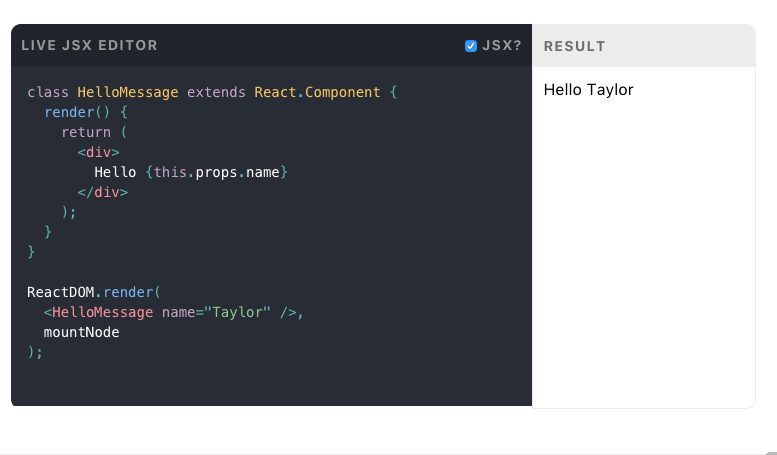This screenshot has width=777, height=455.
Task: Click the React.Component text in code
Action: (317, 92)
